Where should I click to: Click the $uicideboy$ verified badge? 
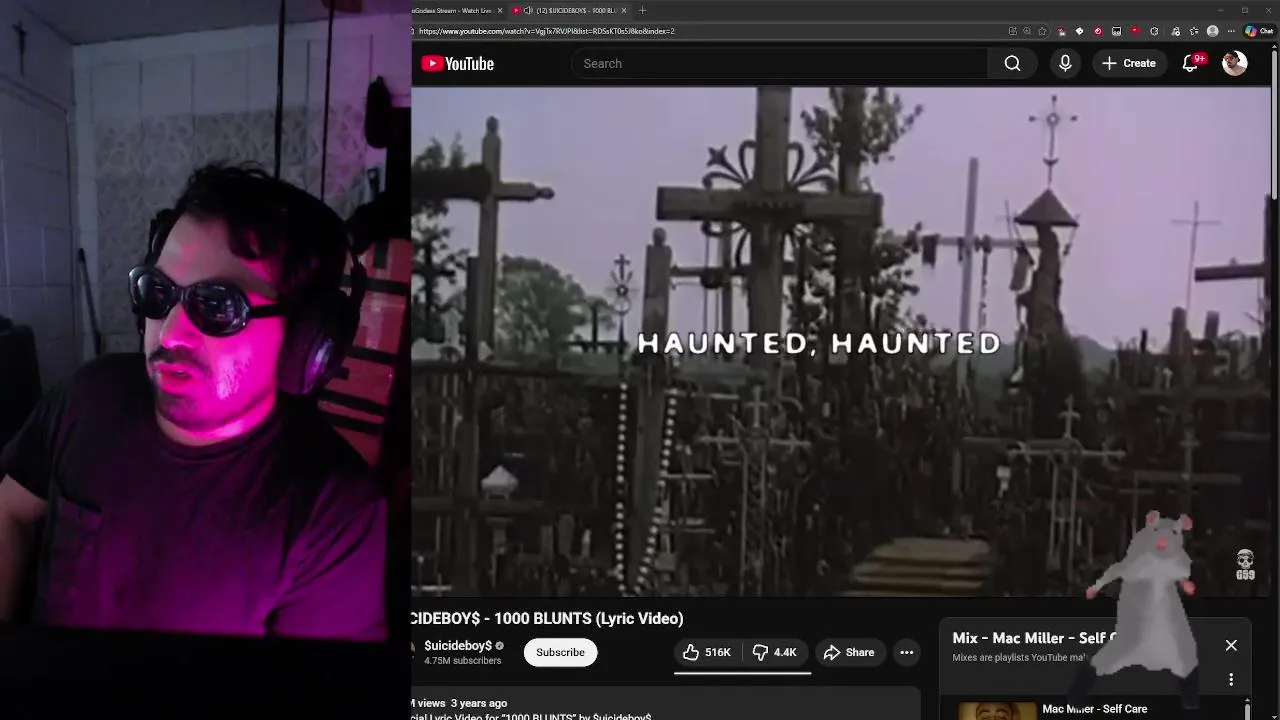(500, 646)
